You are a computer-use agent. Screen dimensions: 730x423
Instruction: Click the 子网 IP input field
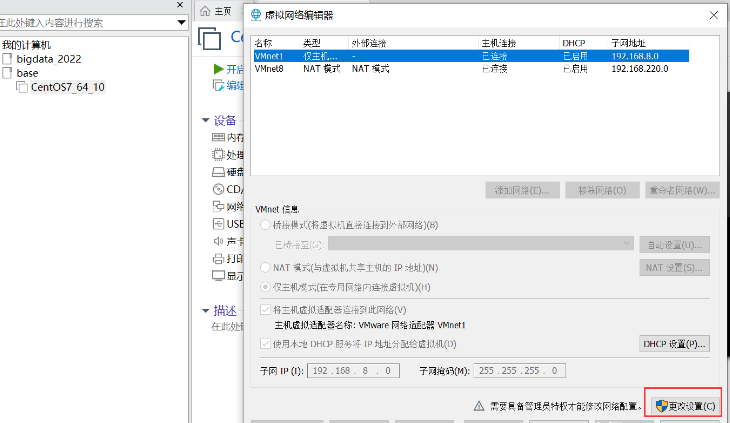point(353,370)
